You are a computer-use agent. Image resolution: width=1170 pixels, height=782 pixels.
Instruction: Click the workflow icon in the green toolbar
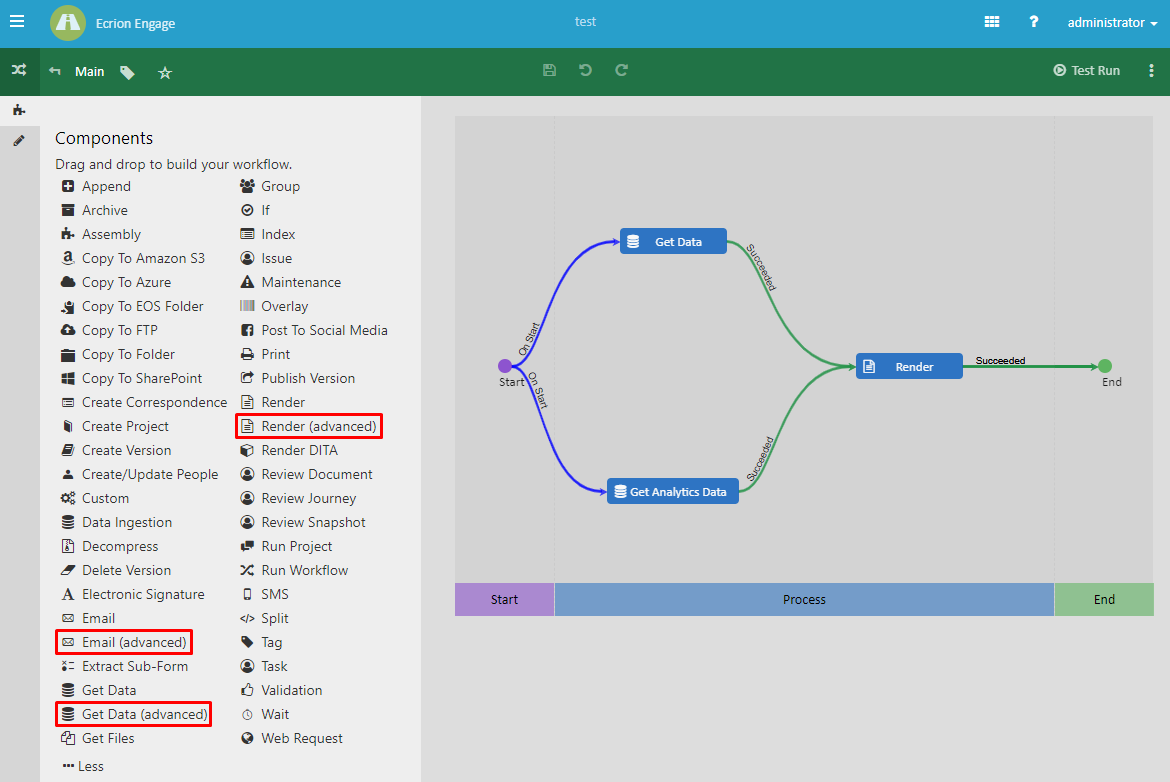(x=20, y=71)
